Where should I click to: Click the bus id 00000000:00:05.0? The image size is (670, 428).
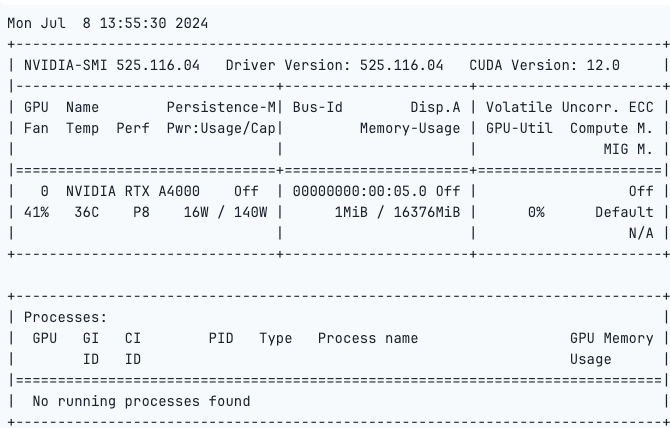pyautogui.click(x=360, y=191)
